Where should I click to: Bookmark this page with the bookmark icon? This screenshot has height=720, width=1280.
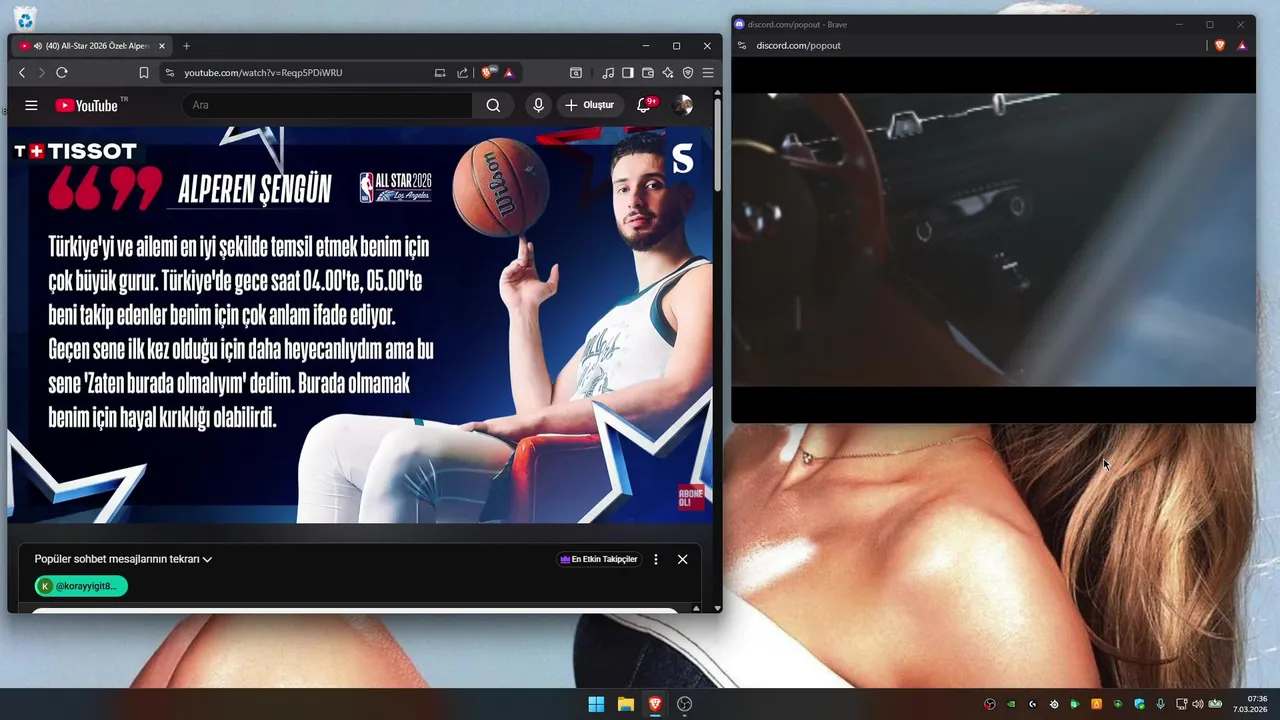click(x=144, y=73)
